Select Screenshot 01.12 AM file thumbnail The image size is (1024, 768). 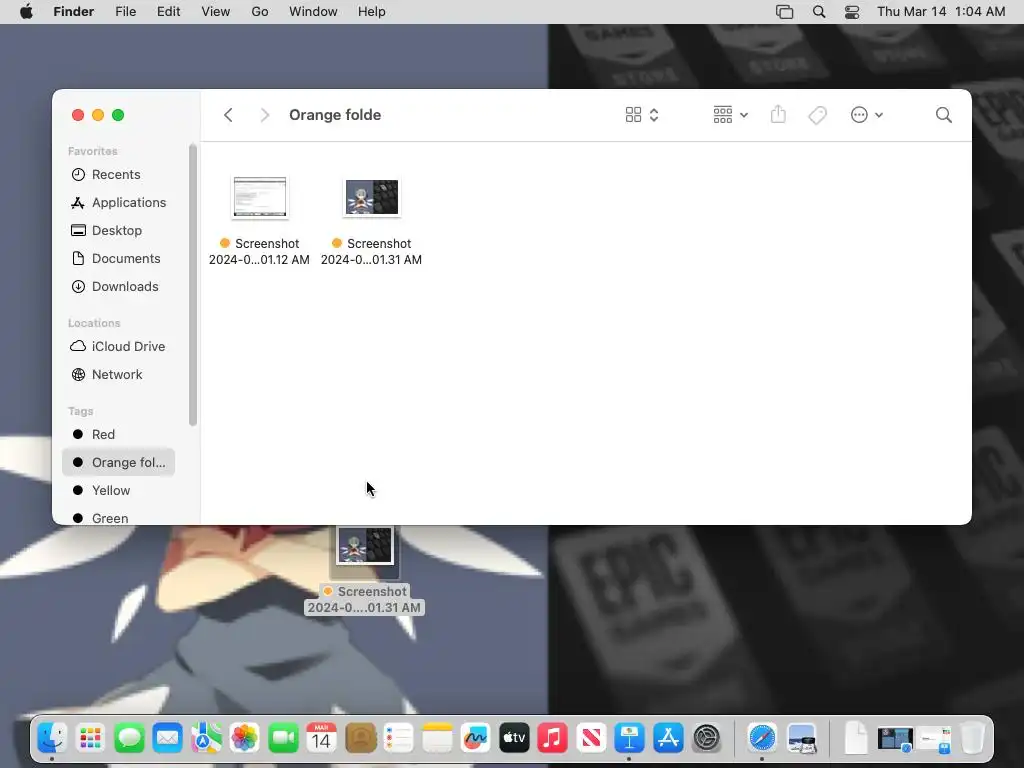[260, 197]
